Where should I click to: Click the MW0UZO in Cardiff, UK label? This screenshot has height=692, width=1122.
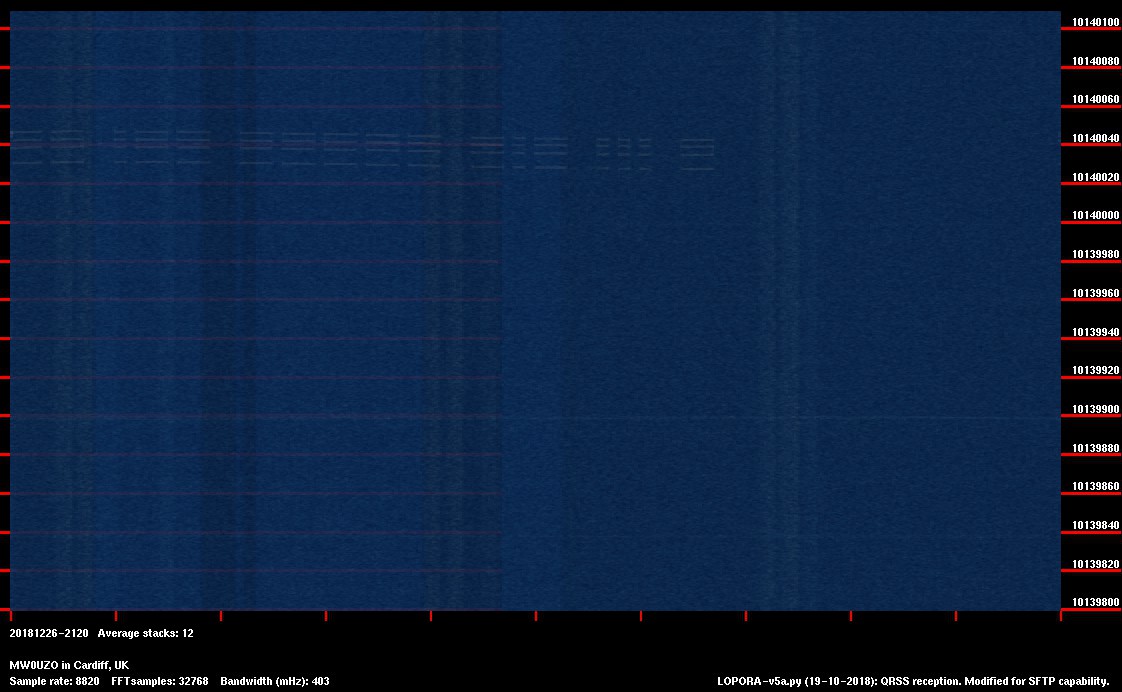69,665
